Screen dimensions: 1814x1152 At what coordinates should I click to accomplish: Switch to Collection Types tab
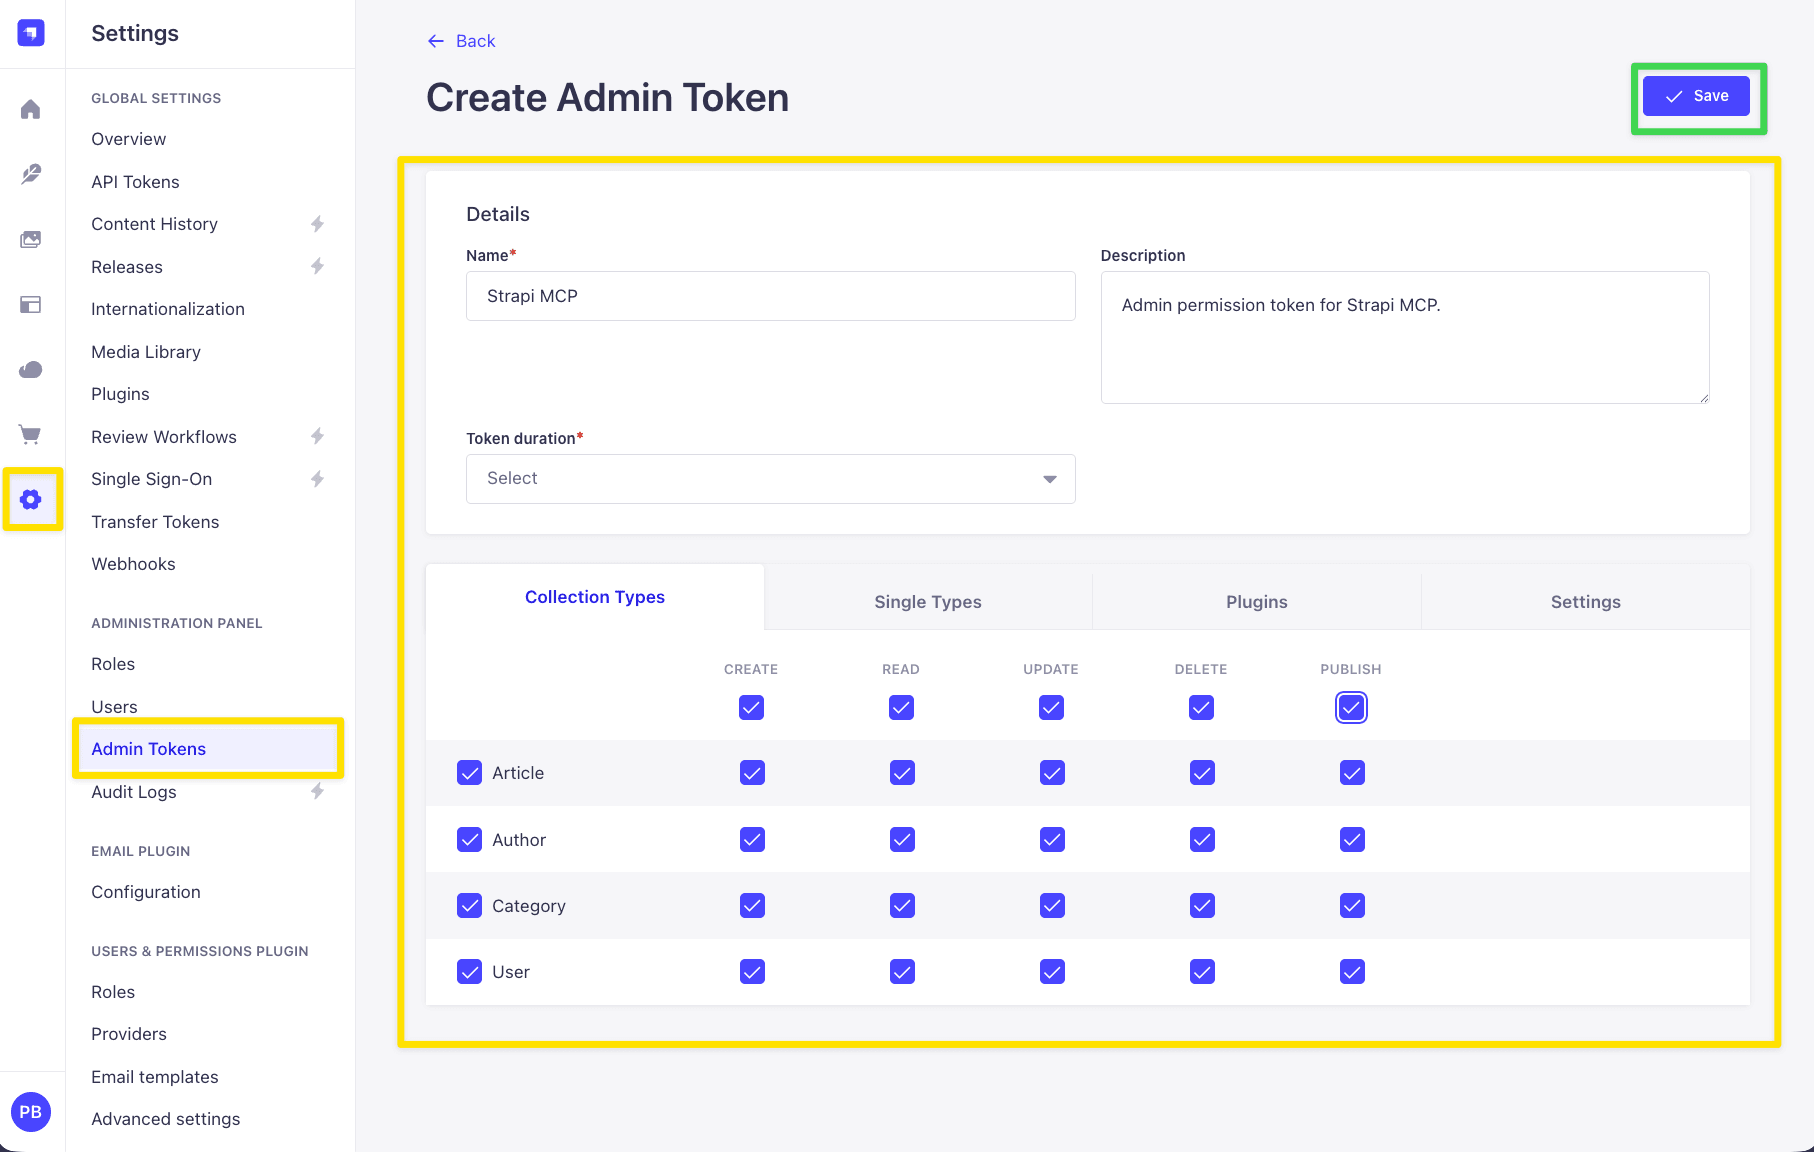(595, 597)
